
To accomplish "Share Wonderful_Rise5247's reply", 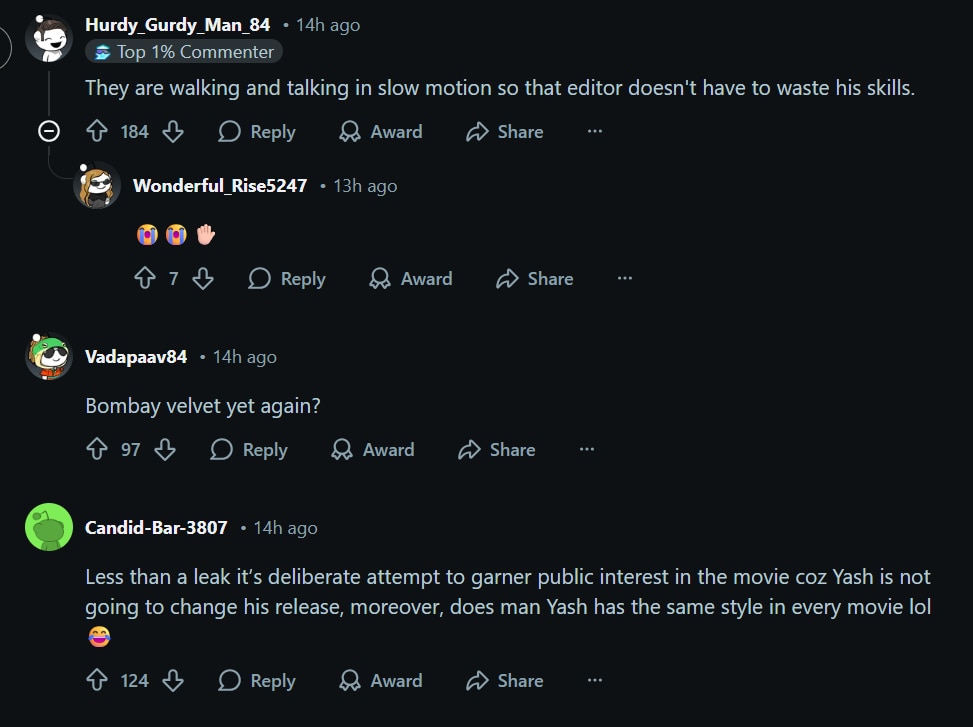I will (x=535, y=279).
